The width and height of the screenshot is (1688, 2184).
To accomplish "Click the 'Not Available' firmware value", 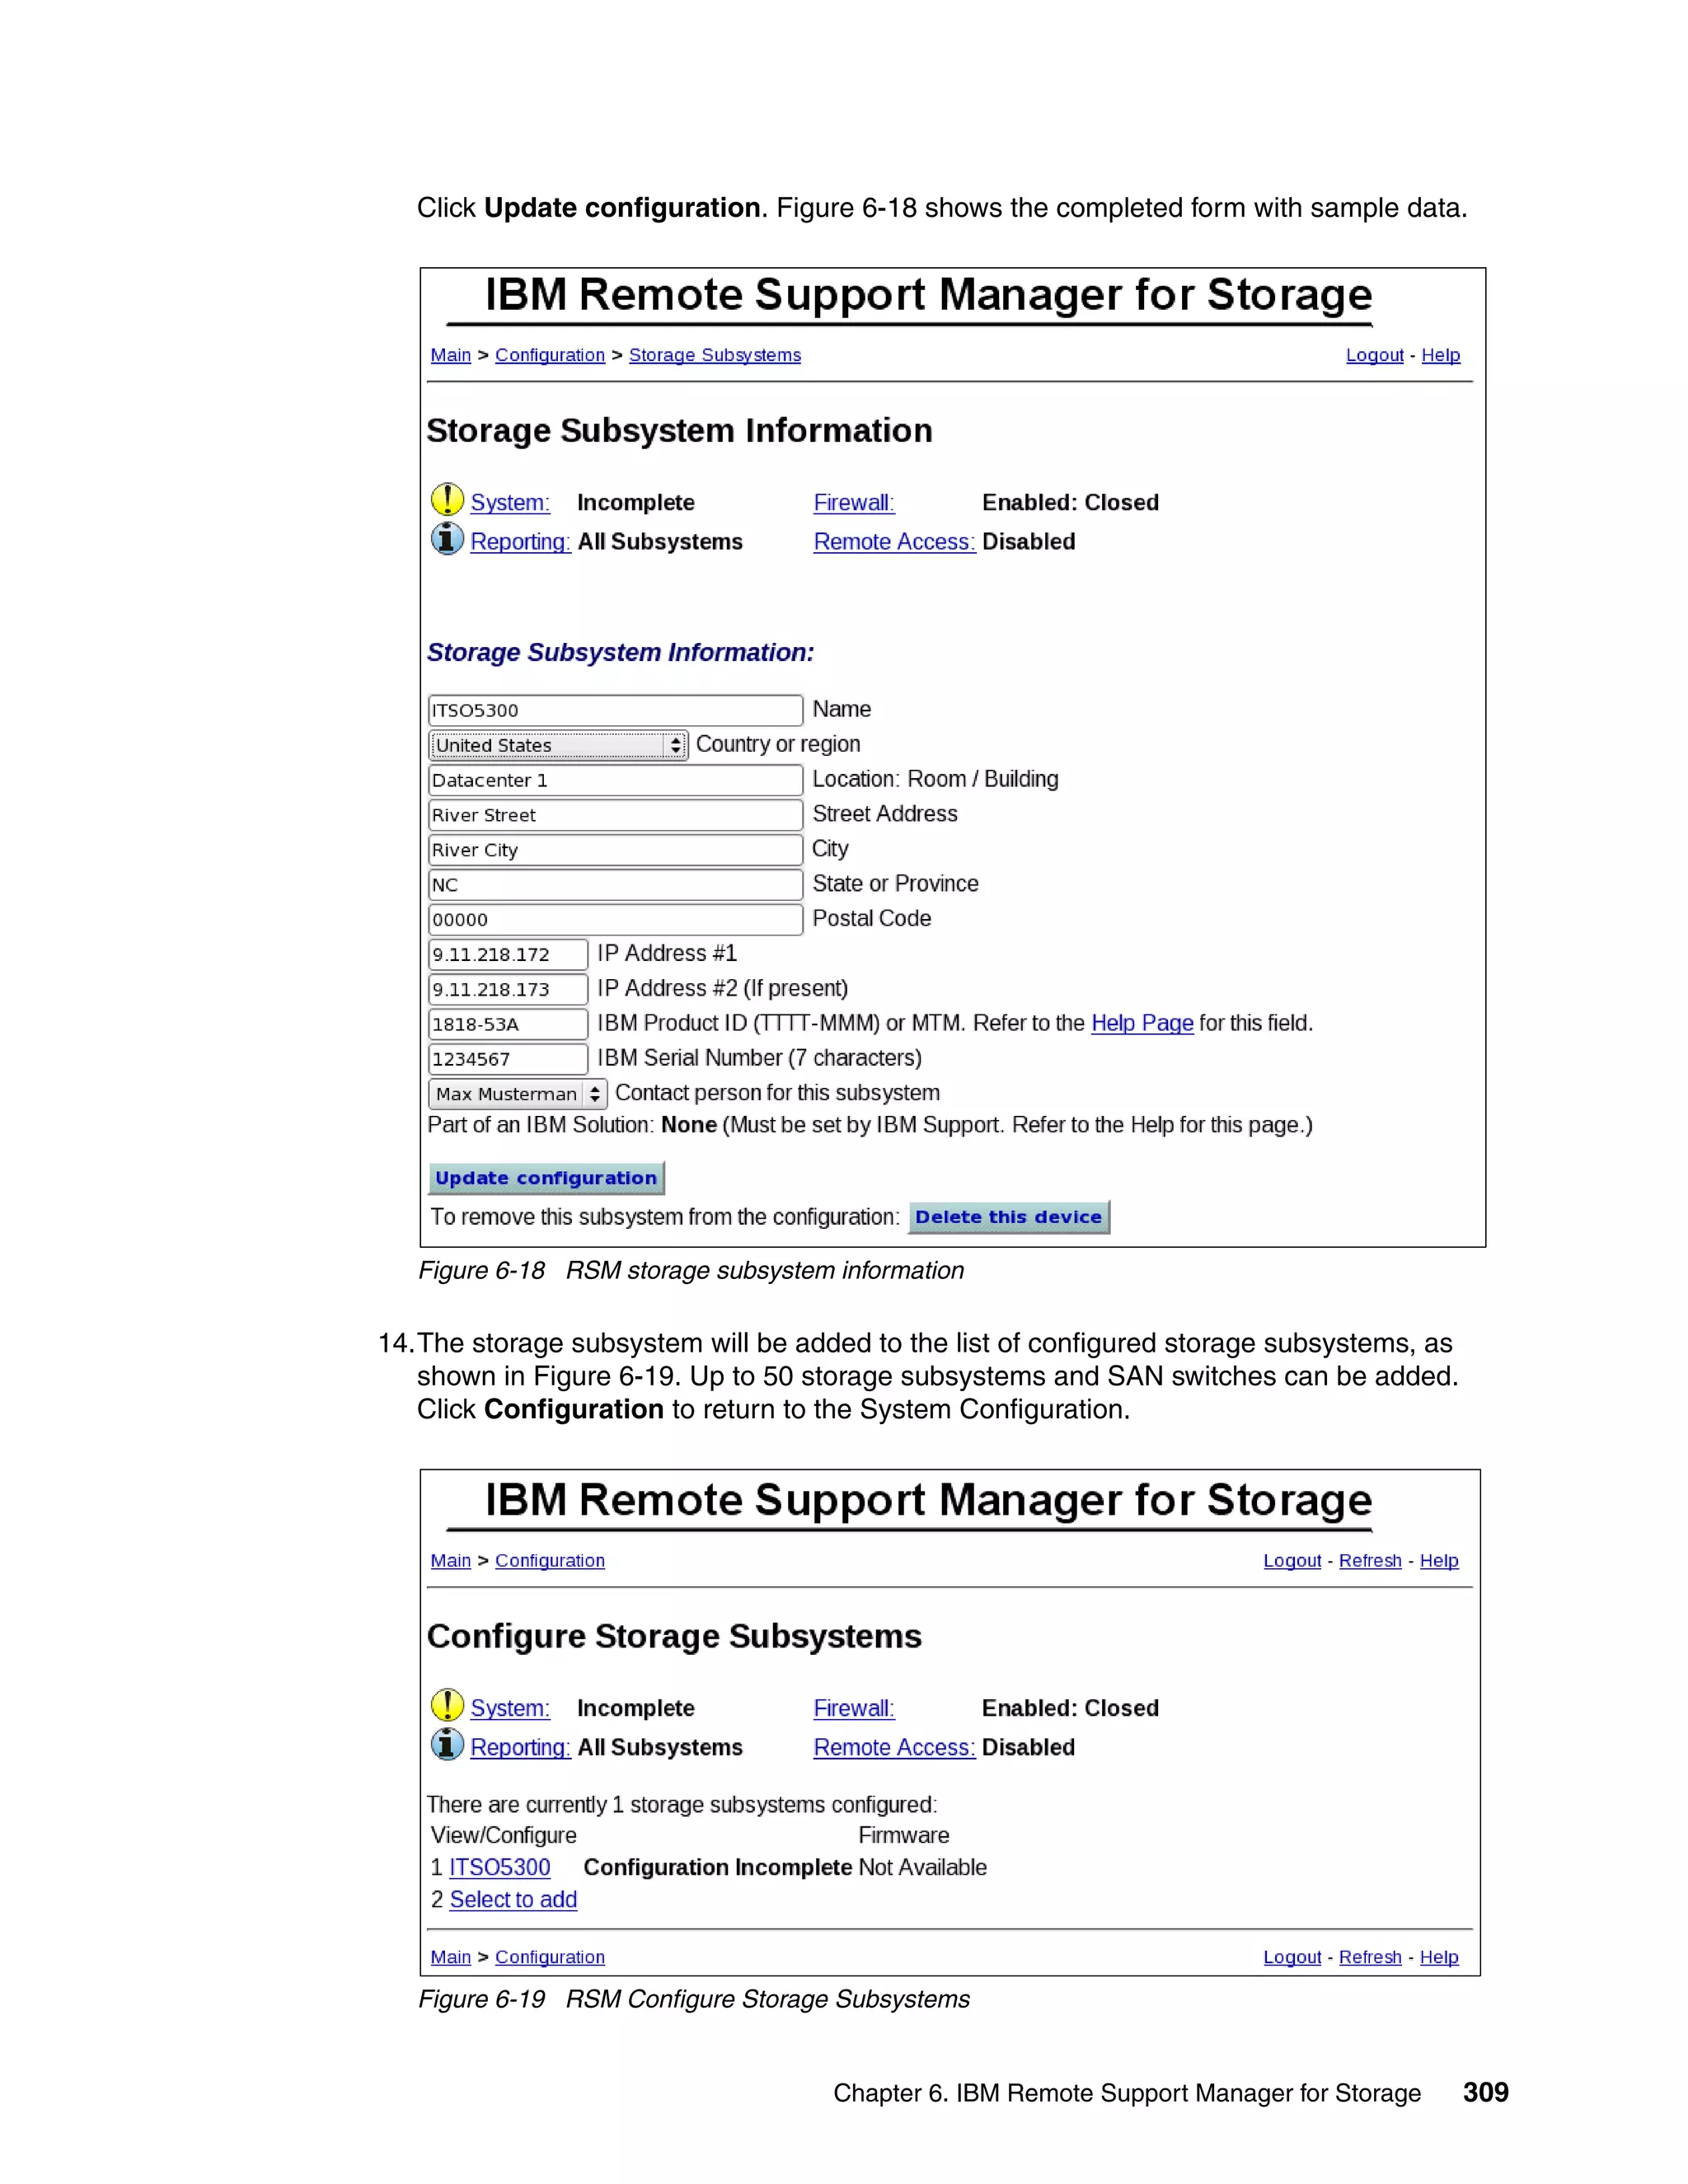I will point(922,1868).
